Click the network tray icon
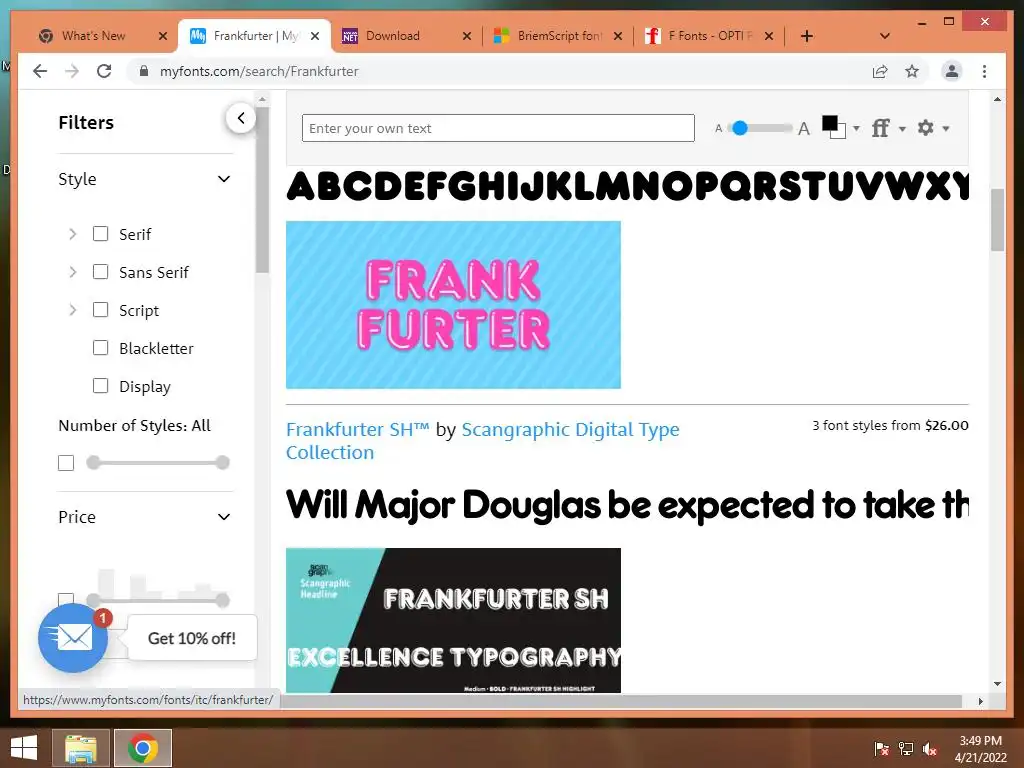This screenshot has height=768, width=1024. 906,748
